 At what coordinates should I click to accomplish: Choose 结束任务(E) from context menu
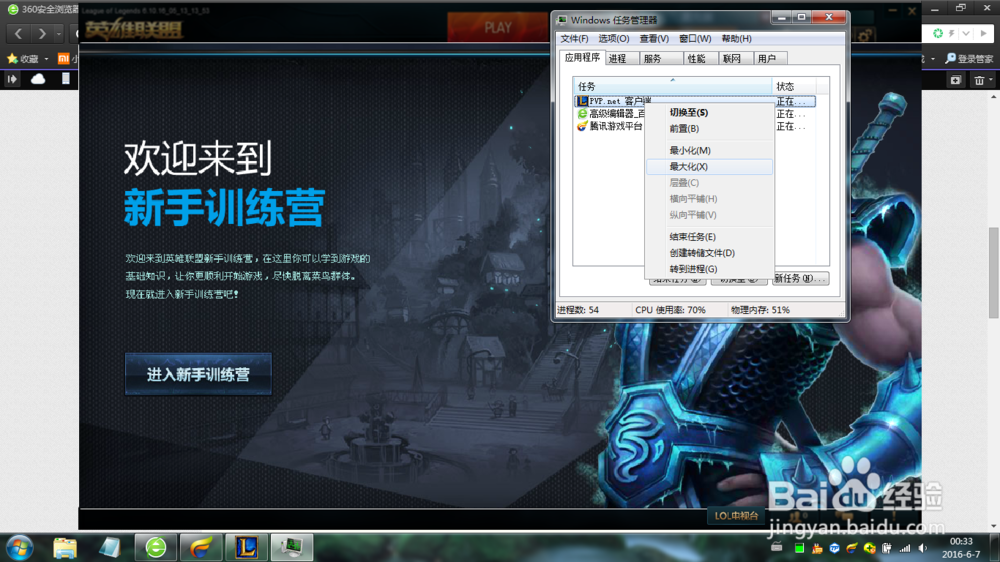click(x=709, y=237)
